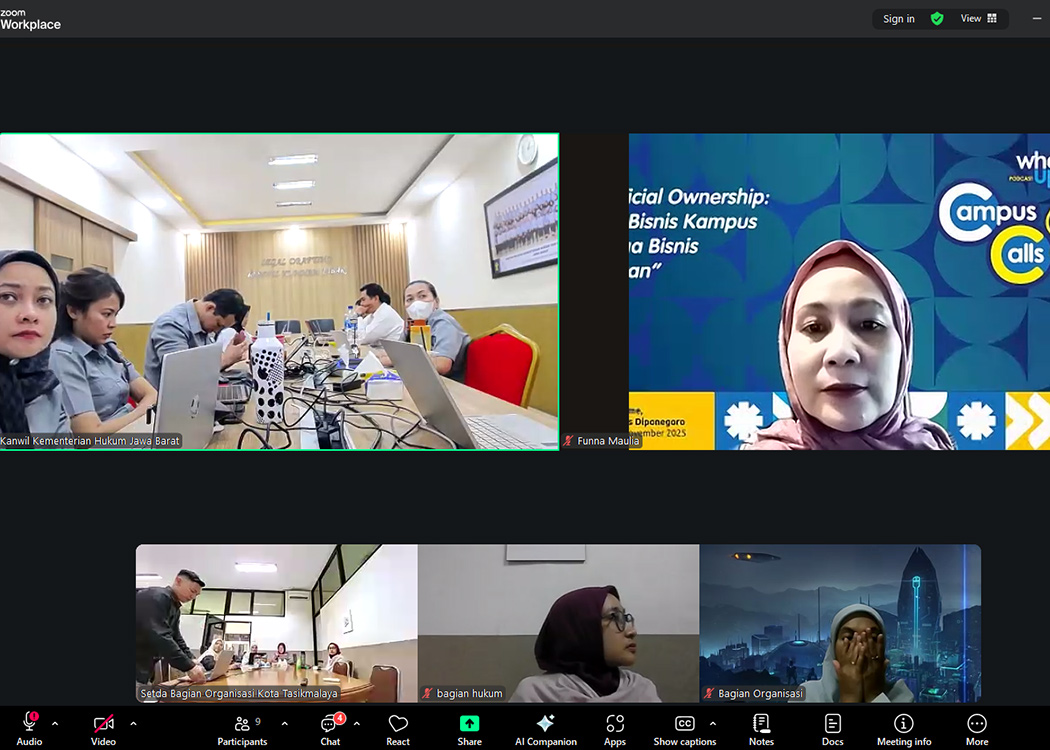Expand the chevron next to Participants

(x=284, y=723)
